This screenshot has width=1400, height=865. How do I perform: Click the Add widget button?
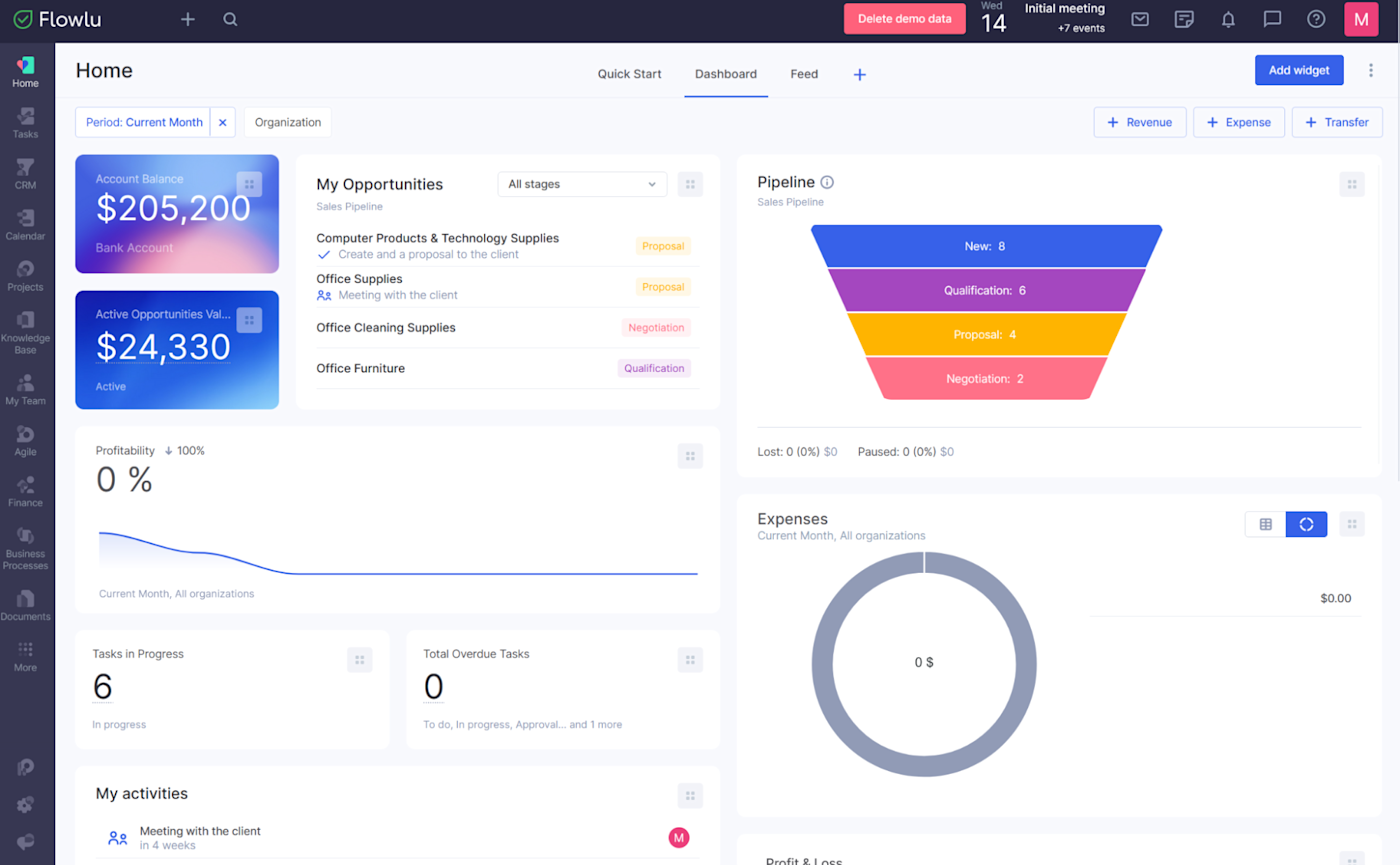(1299, 70)
